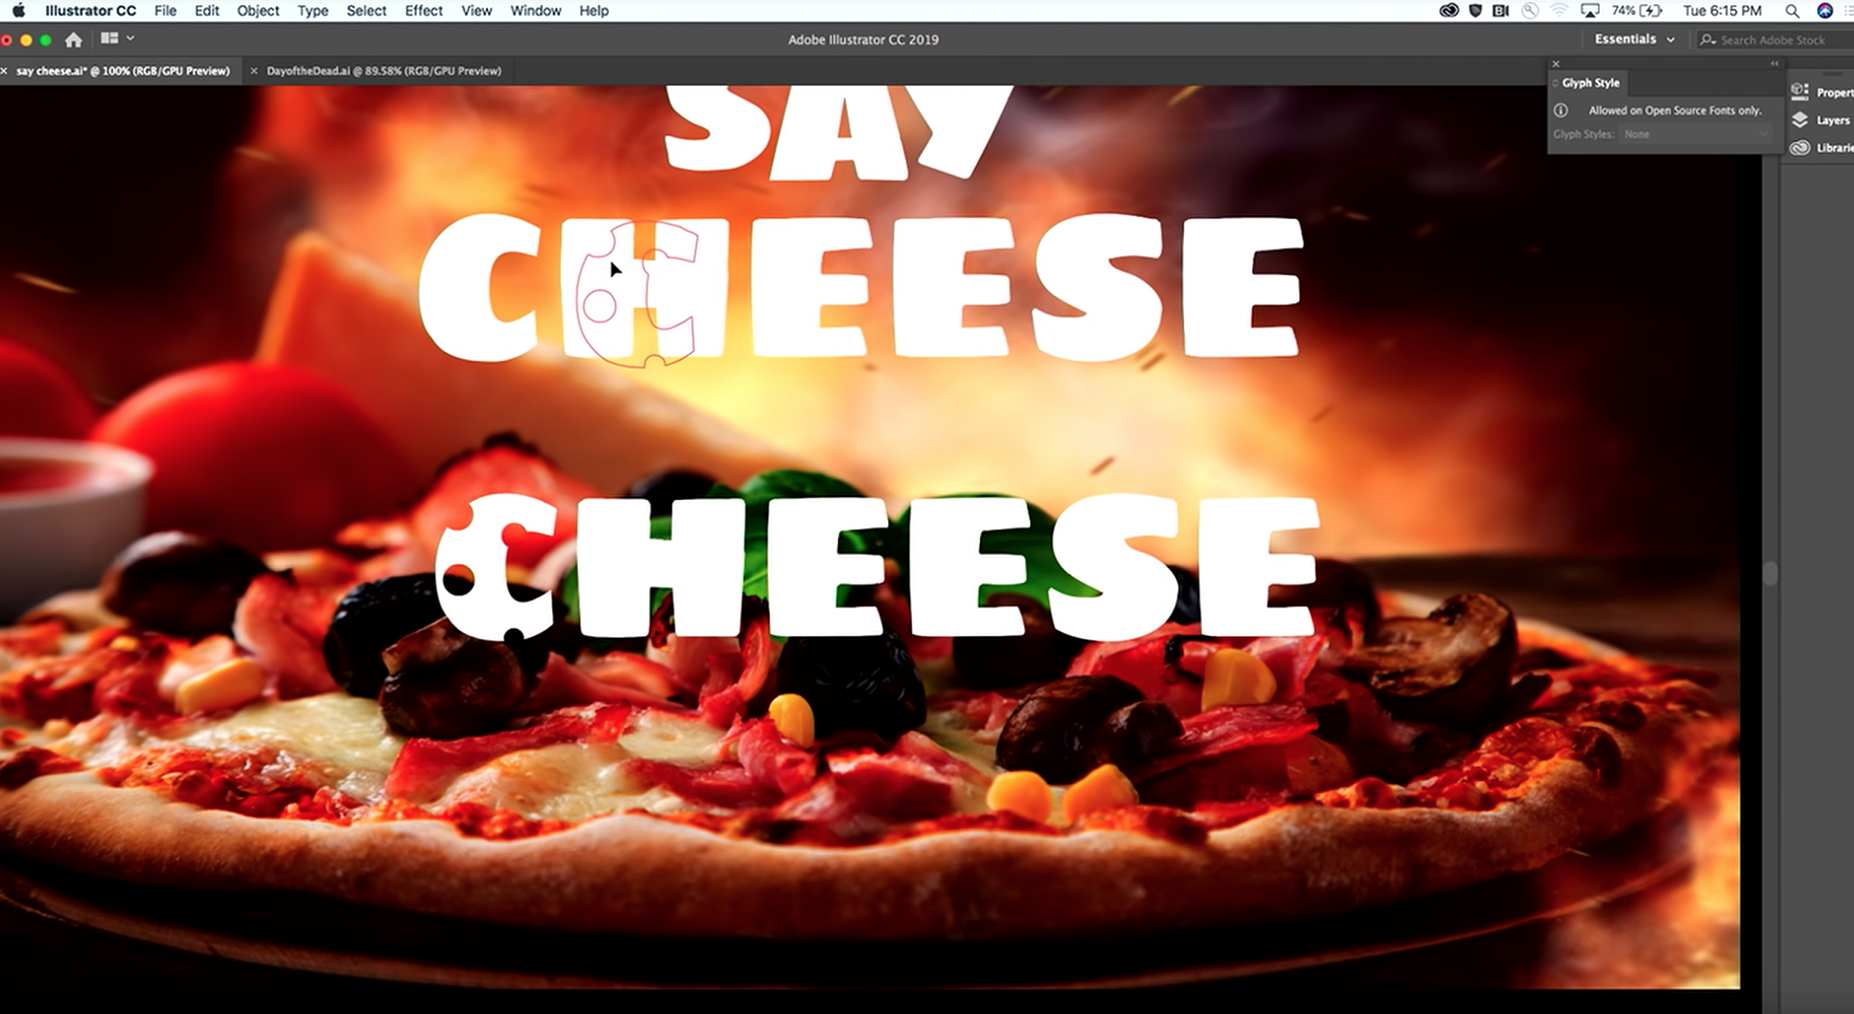Click the Siri icon in menu bar
The width and height of the screenshot is (1854, 1014).
pyautogui.click(x=1824, y=11)
